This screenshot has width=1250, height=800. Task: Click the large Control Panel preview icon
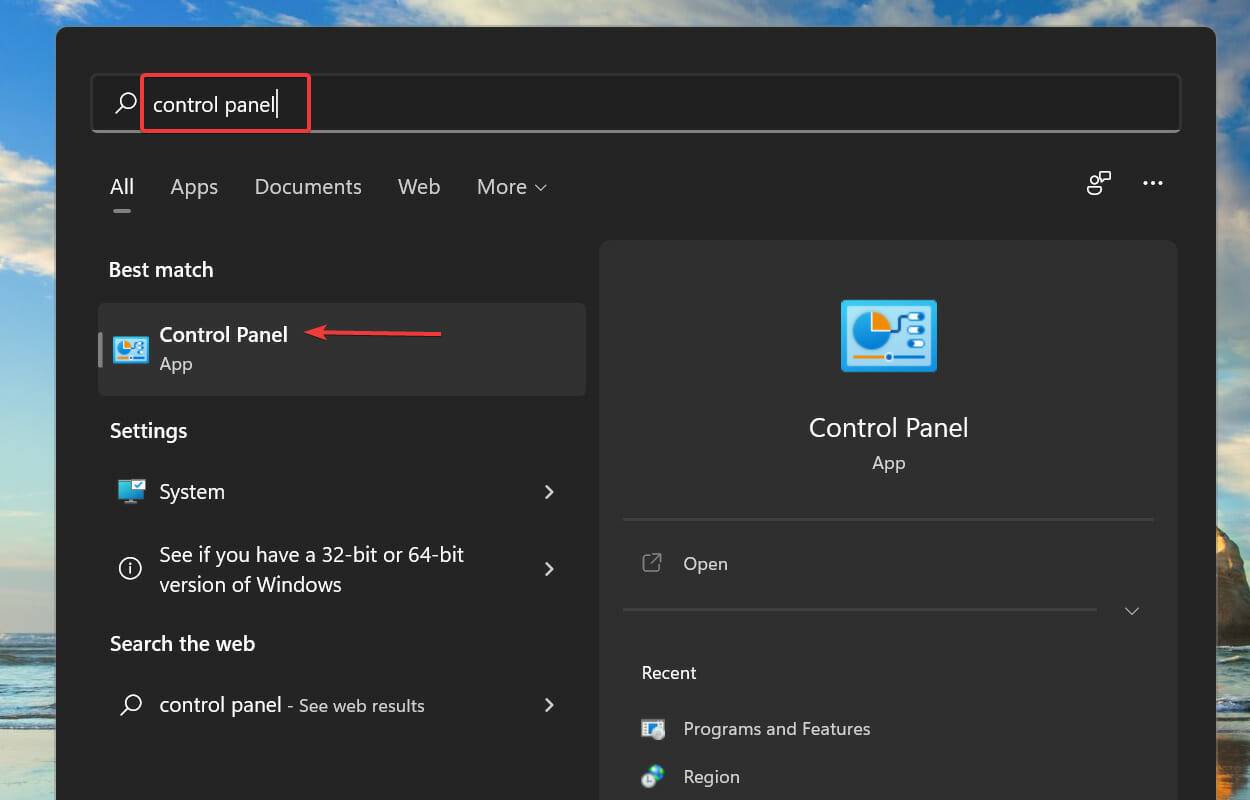click(888, 336)
